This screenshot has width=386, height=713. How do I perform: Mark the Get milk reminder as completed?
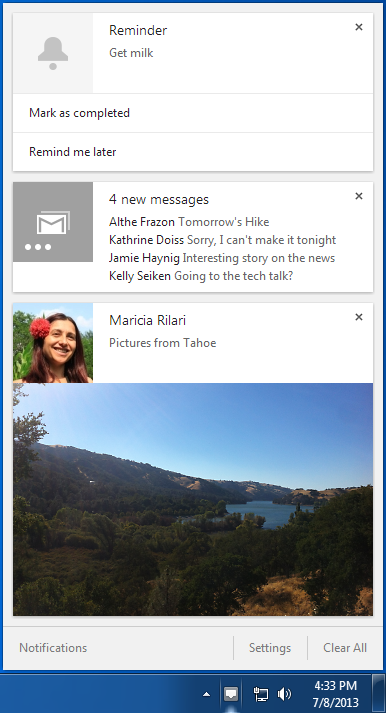pyautogui.click(x=193, y=113)
